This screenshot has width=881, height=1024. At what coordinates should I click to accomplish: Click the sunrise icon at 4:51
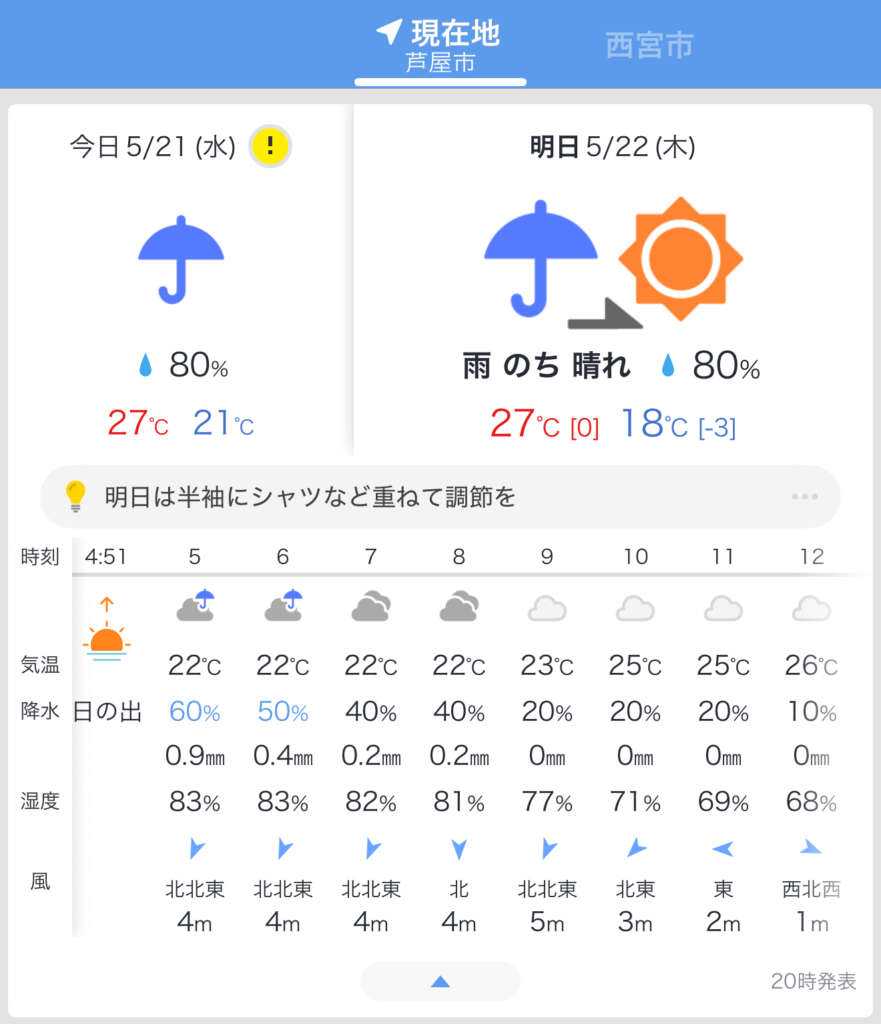point(106,630)
